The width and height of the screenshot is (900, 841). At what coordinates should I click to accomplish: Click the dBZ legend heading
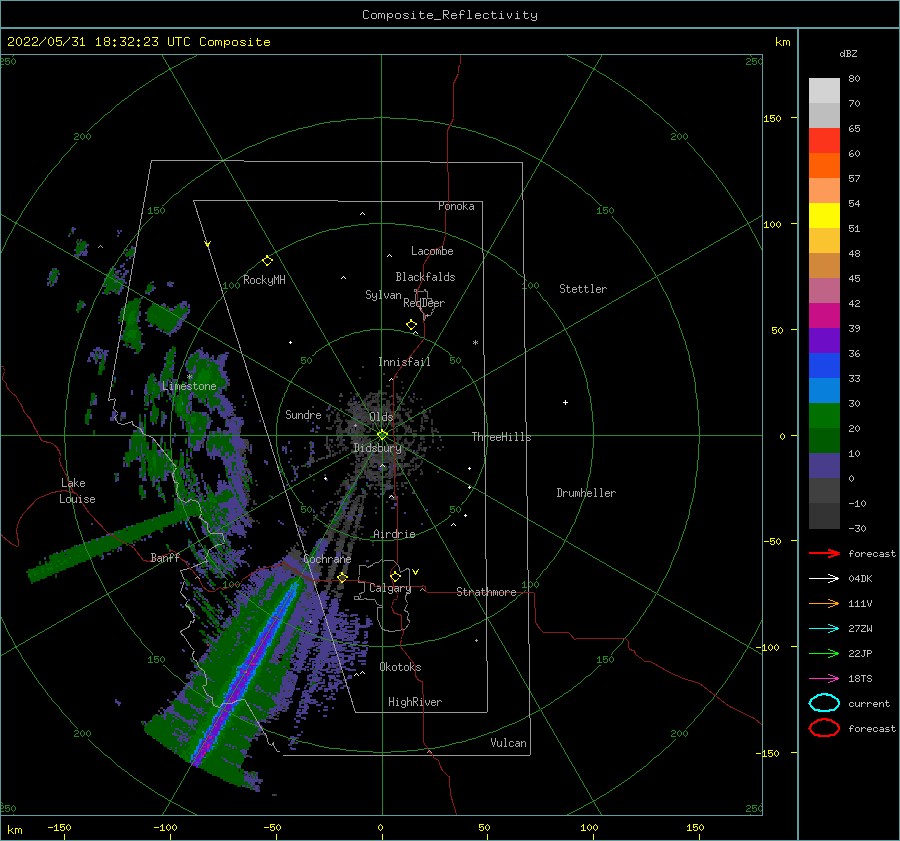pyautogui.click(x=848, y=54)
